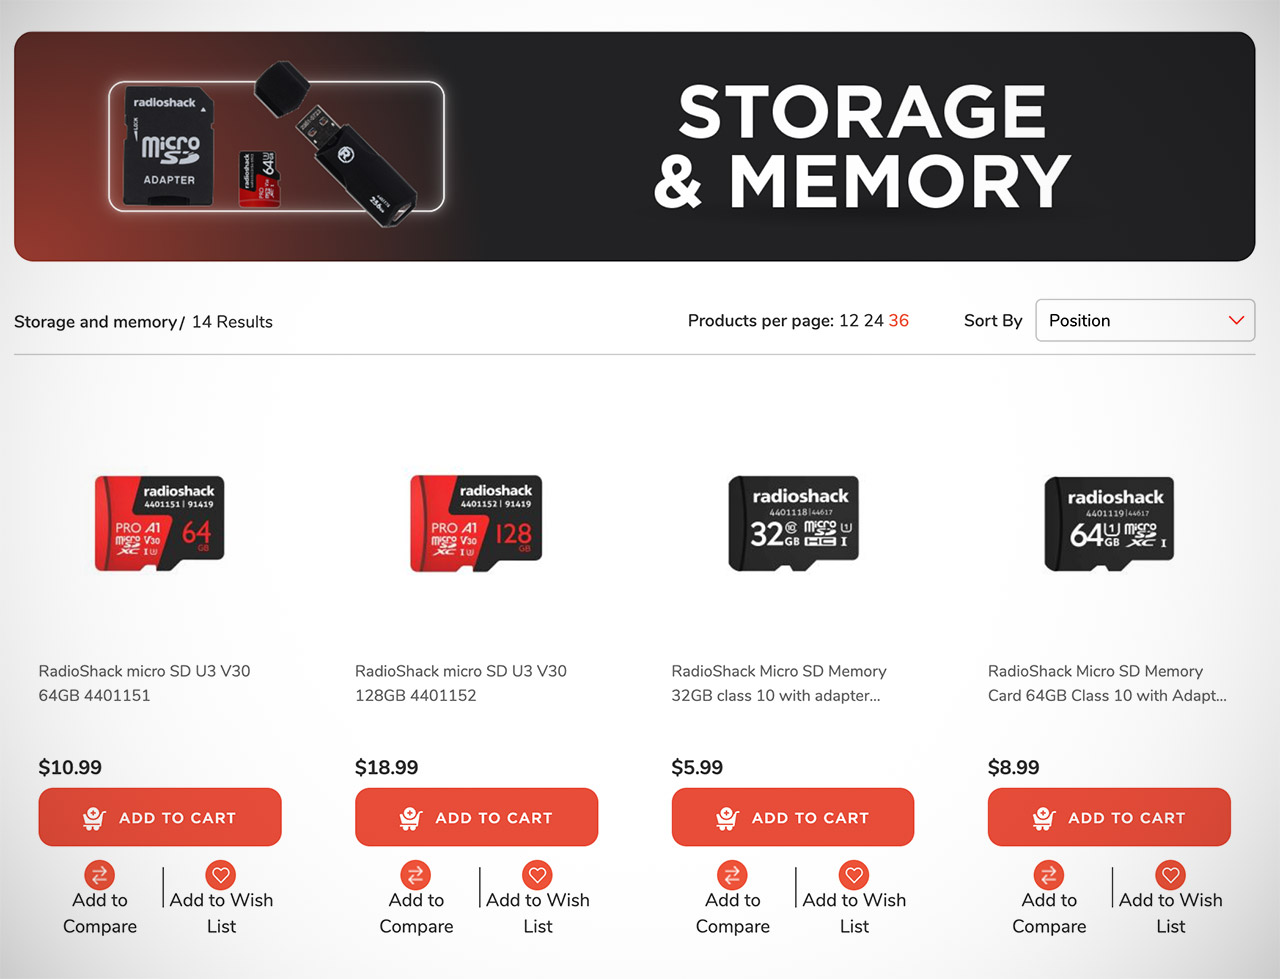Add 64GB U3 V30 card to cart

tap(160, 817)
